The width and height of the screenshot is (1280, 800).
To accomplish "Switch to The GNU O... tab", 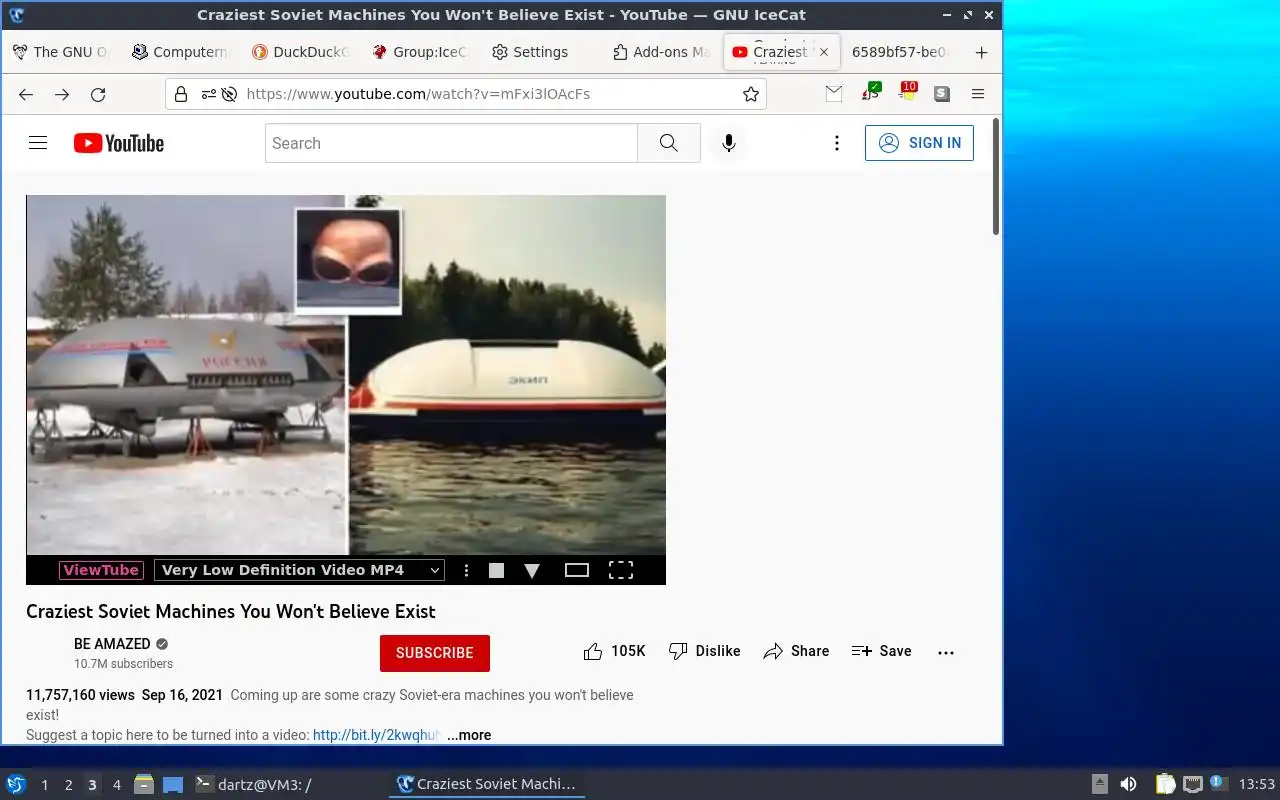I will tap(61, 52).
